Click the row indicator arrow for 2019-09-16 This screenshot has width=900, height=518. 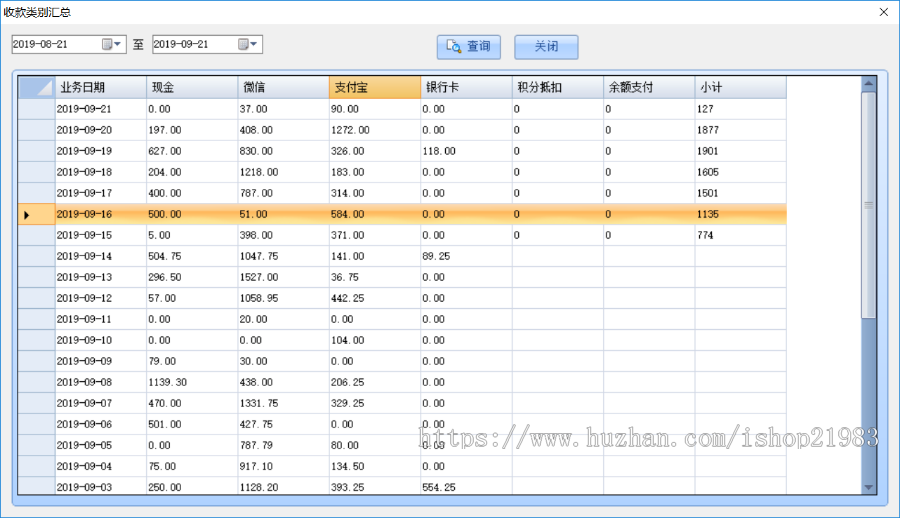pos(28,214)
